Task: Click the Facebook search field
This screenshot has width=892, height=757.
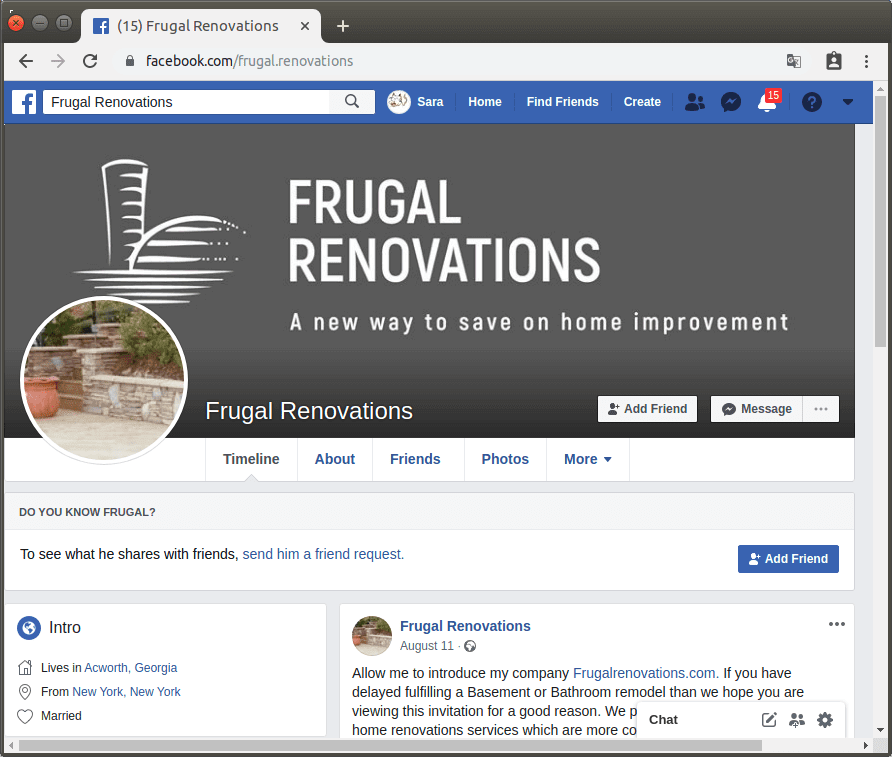Action: click(x=186, y=102)
